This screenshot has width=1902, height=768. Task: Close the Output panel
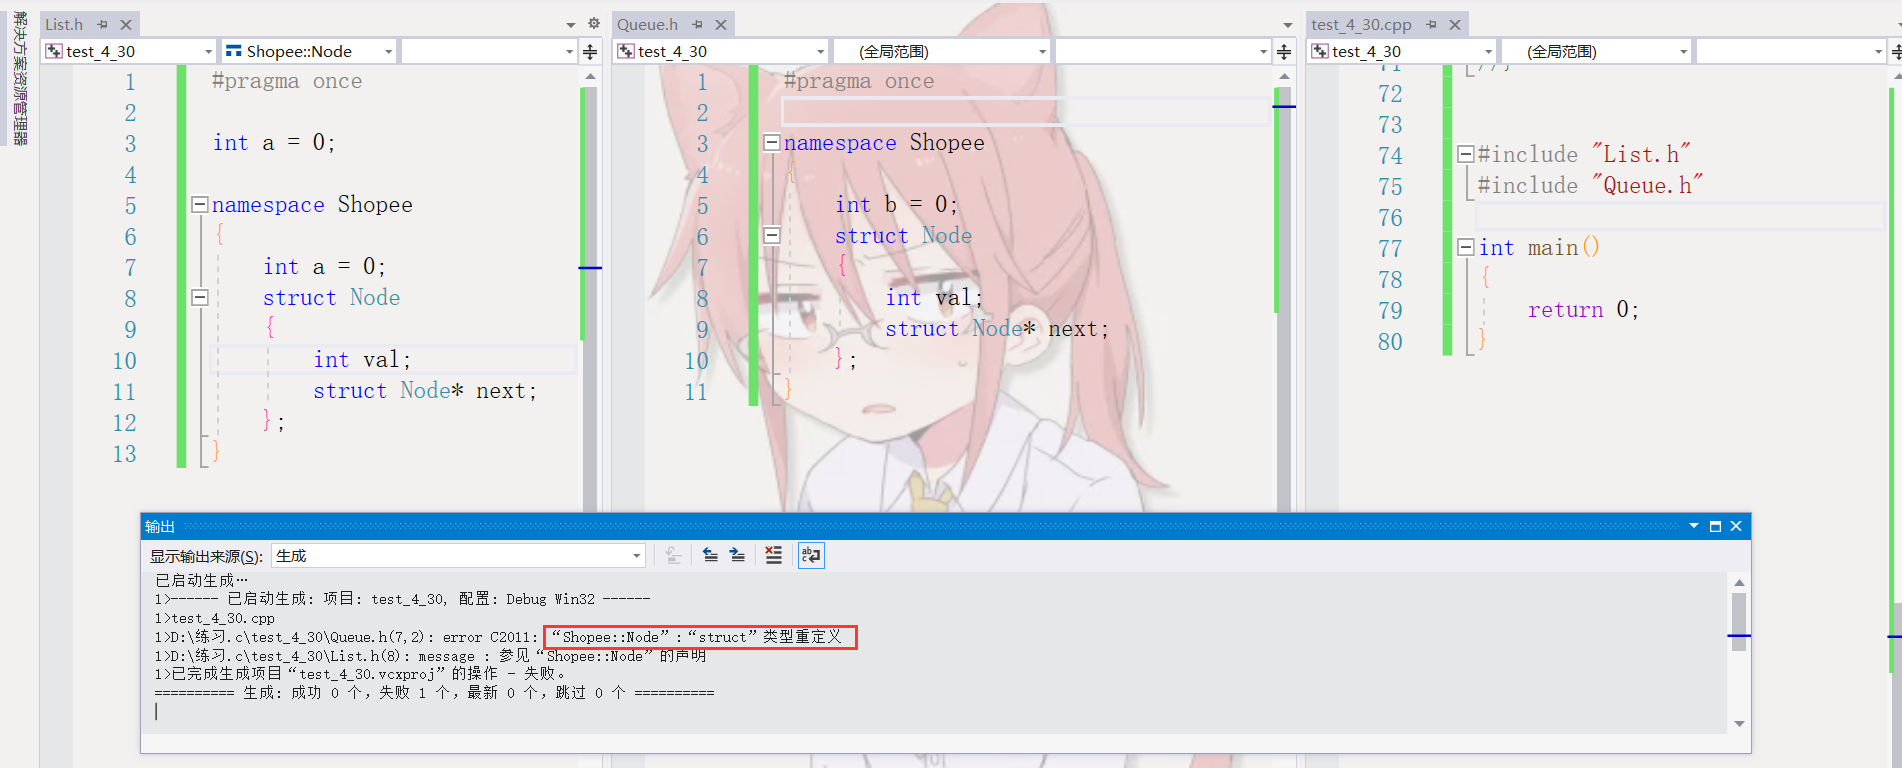(1736, 526)
